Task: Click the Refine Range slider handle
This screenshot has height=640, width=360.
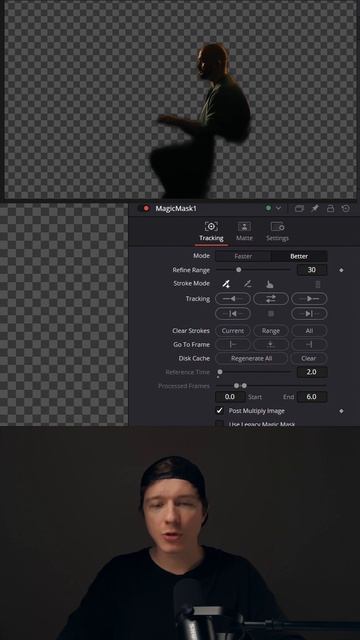Action: click(x=239, y=270)
